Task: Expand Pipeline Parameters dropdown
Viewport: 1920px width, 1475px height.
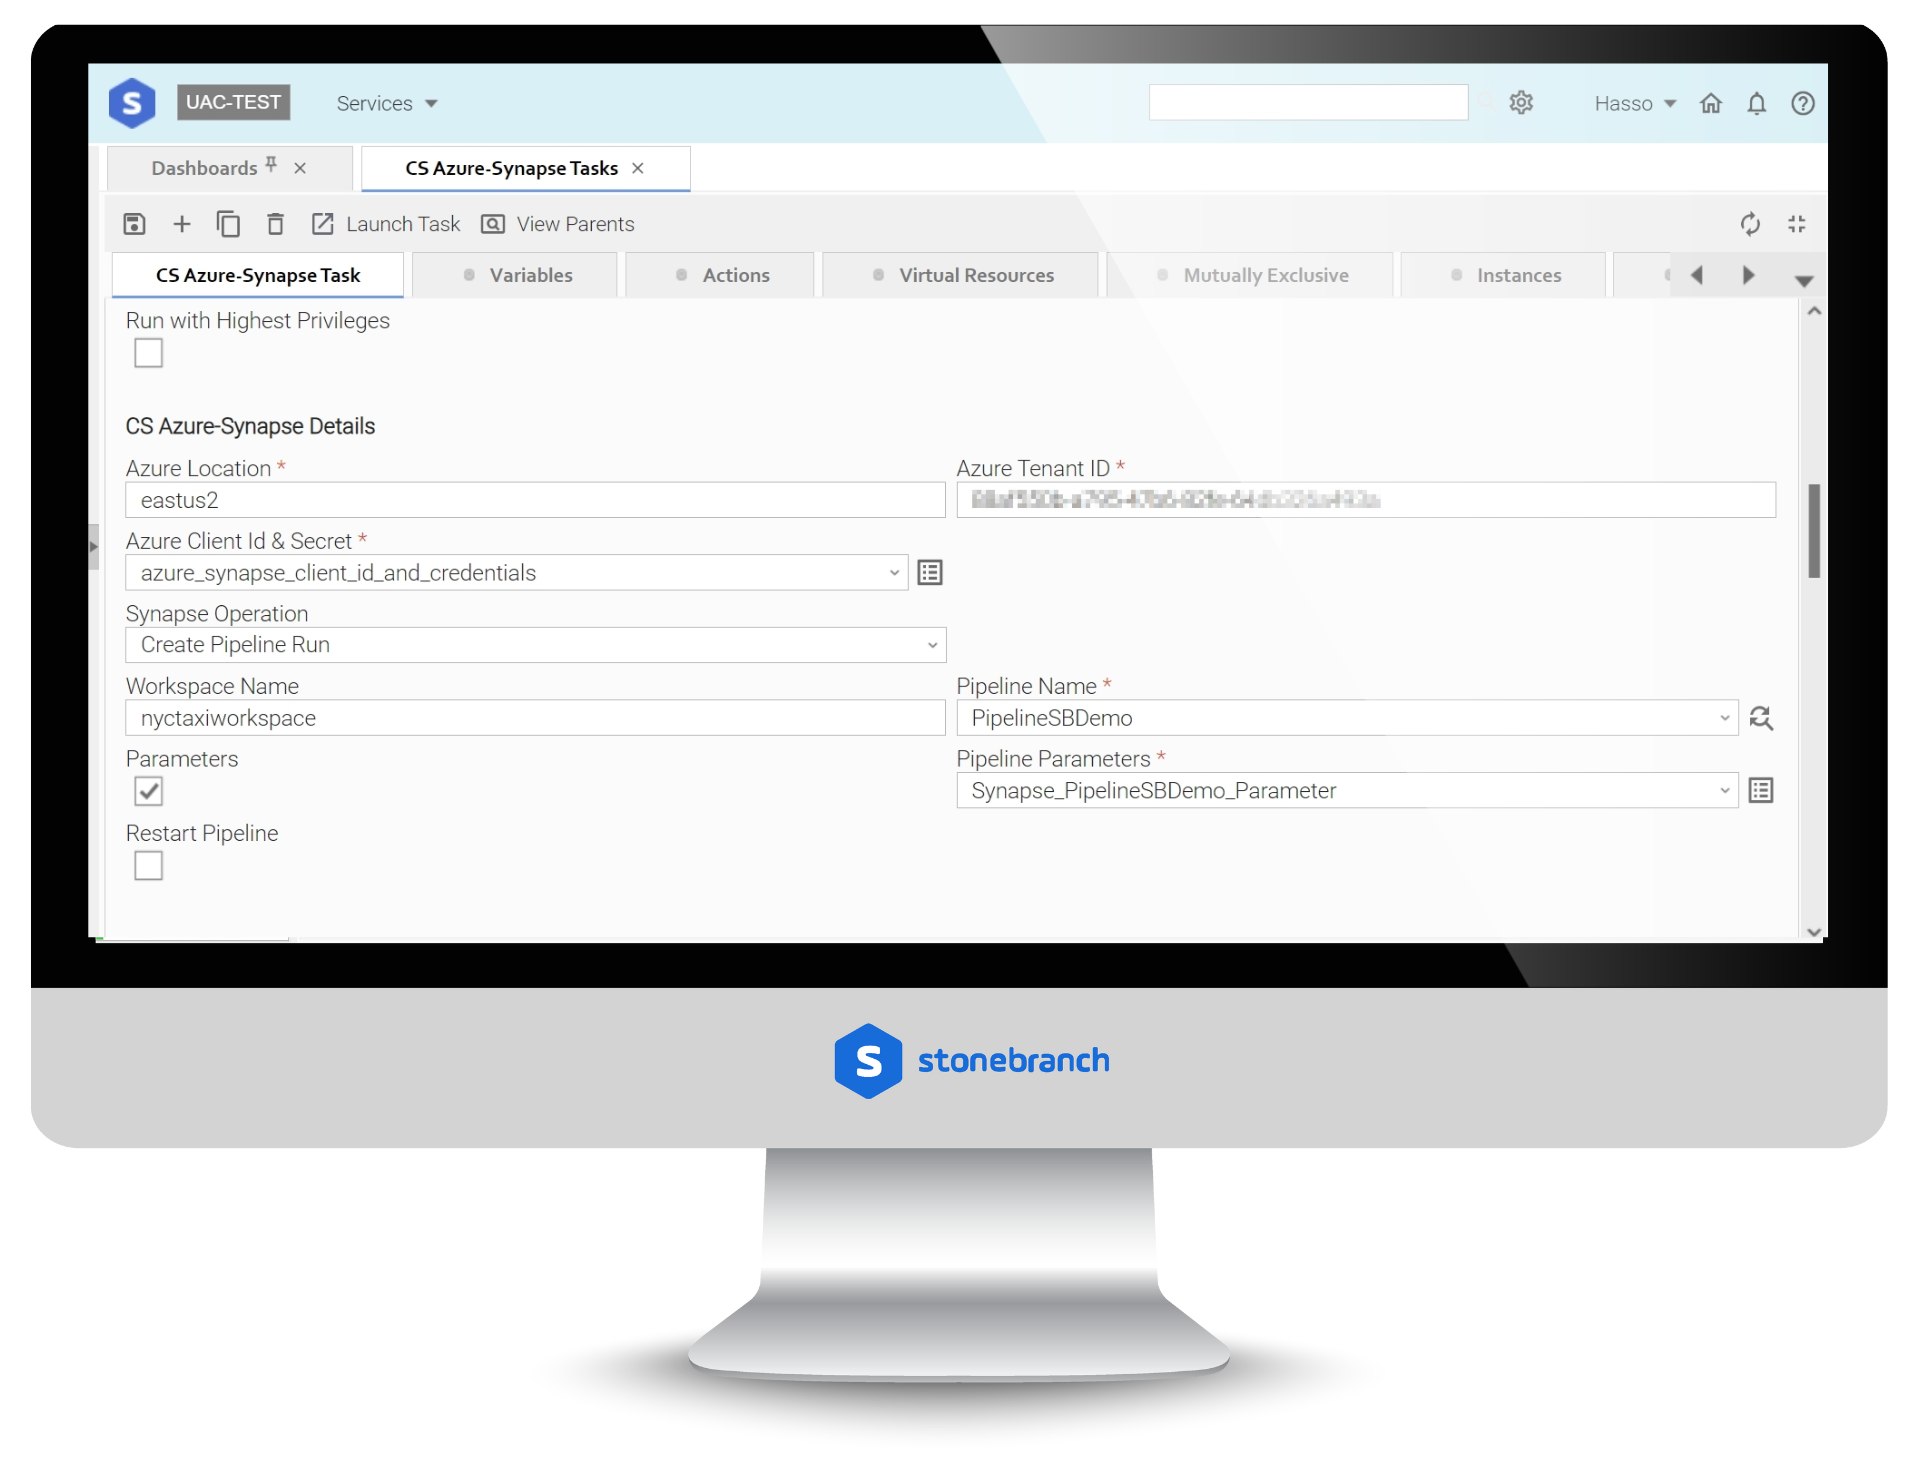Action: coord(1724,791)
